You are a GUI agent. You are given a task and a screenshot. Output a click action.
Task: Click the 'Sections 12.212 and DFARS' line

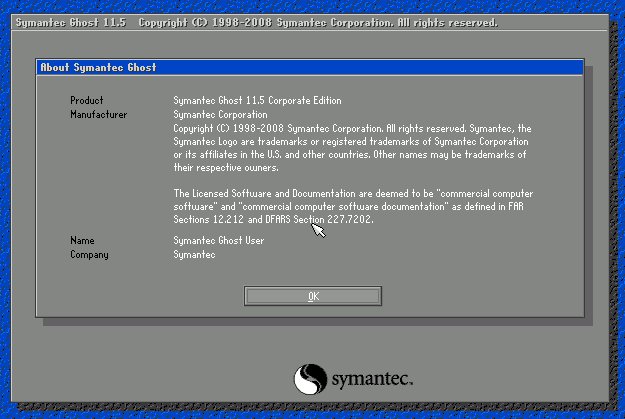pos(273,220)
